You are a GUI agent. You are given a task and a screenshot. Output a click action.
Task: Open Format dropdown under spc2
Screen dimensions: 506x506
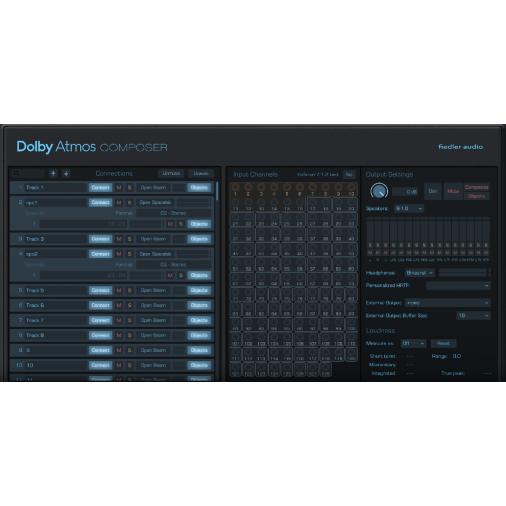point(173,265)
